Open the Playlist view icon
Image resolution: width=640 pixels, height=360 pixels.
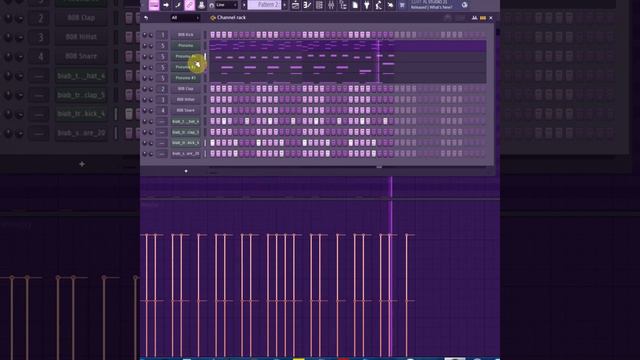[x=296, y=5]
